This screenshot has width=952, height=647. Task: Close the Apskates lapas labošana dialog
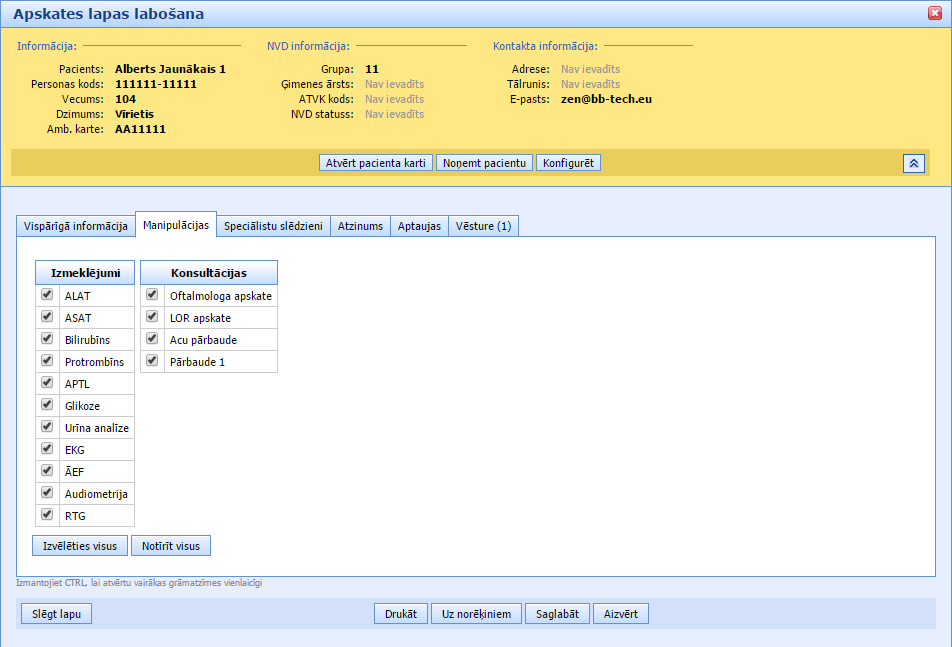coord(935,13)
